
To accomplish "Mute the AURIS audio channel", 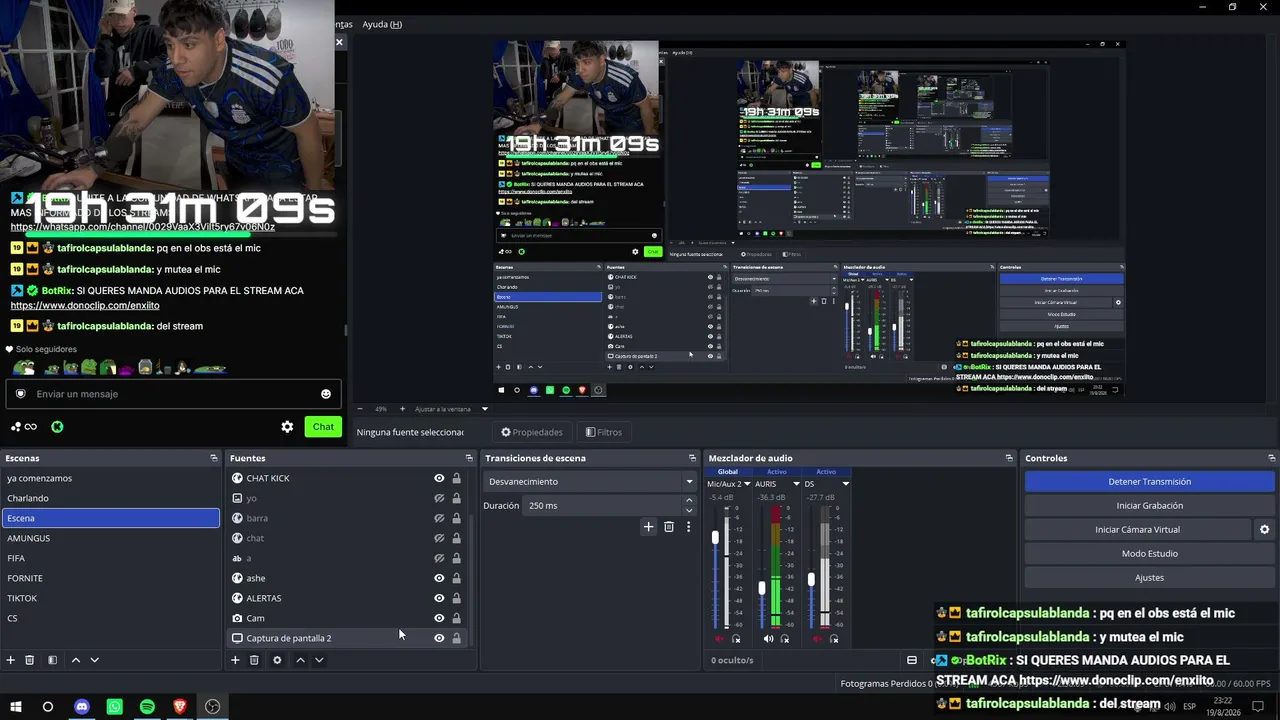I will (768, 639).
